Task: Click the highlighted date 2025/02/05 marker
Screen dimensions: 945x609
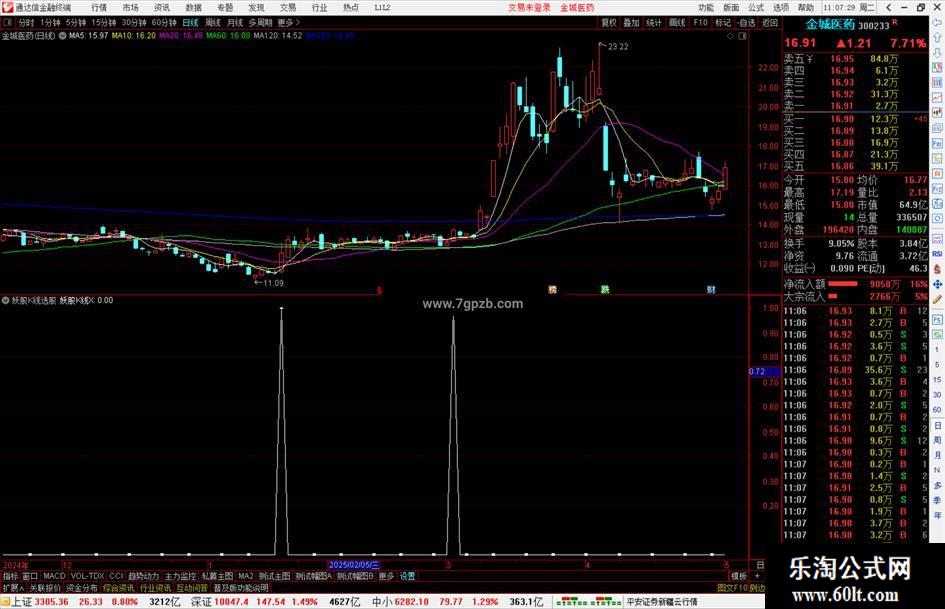Action: (354, 565)
